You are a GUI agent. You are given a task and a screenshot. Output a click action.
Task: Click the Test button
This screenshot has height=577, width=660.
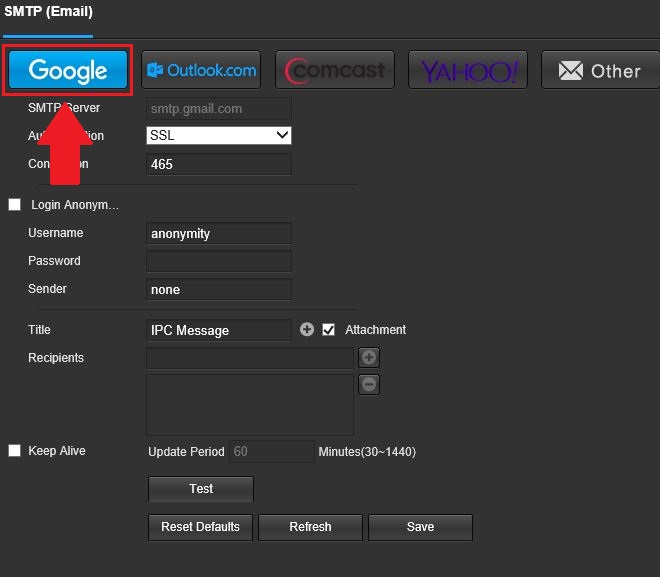pyautogui.click(x=201, y=489)
